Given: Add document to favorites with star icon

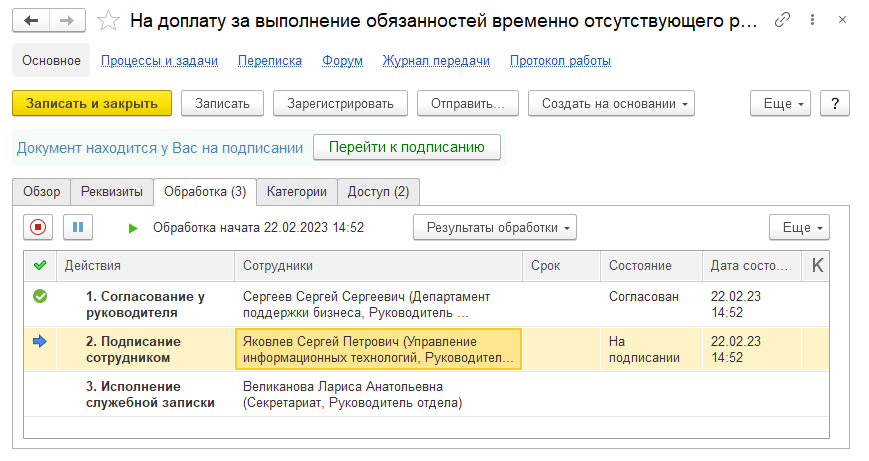Looking at the screenshot, I should (110, 20).
